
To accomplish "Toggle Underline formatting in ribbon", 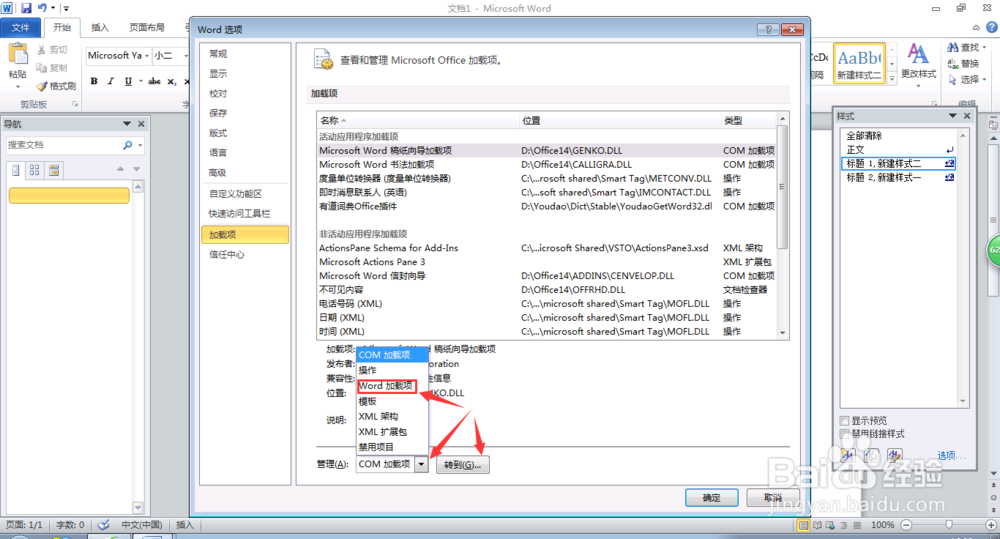I will coord(128,81).
